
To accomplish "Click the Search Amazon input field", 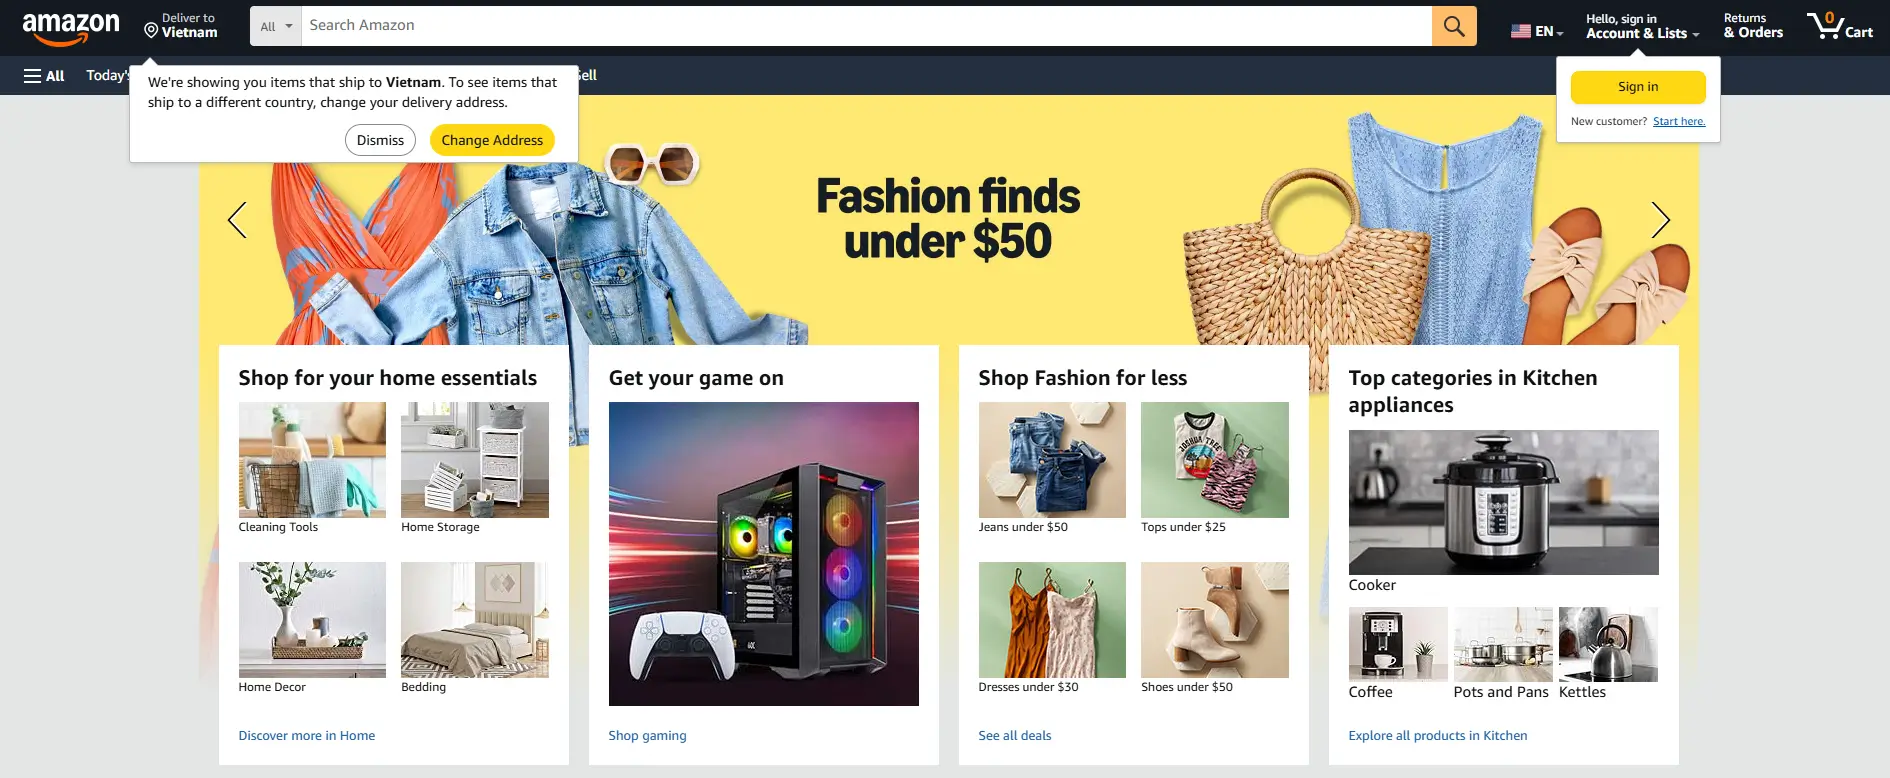I will 866,26.
